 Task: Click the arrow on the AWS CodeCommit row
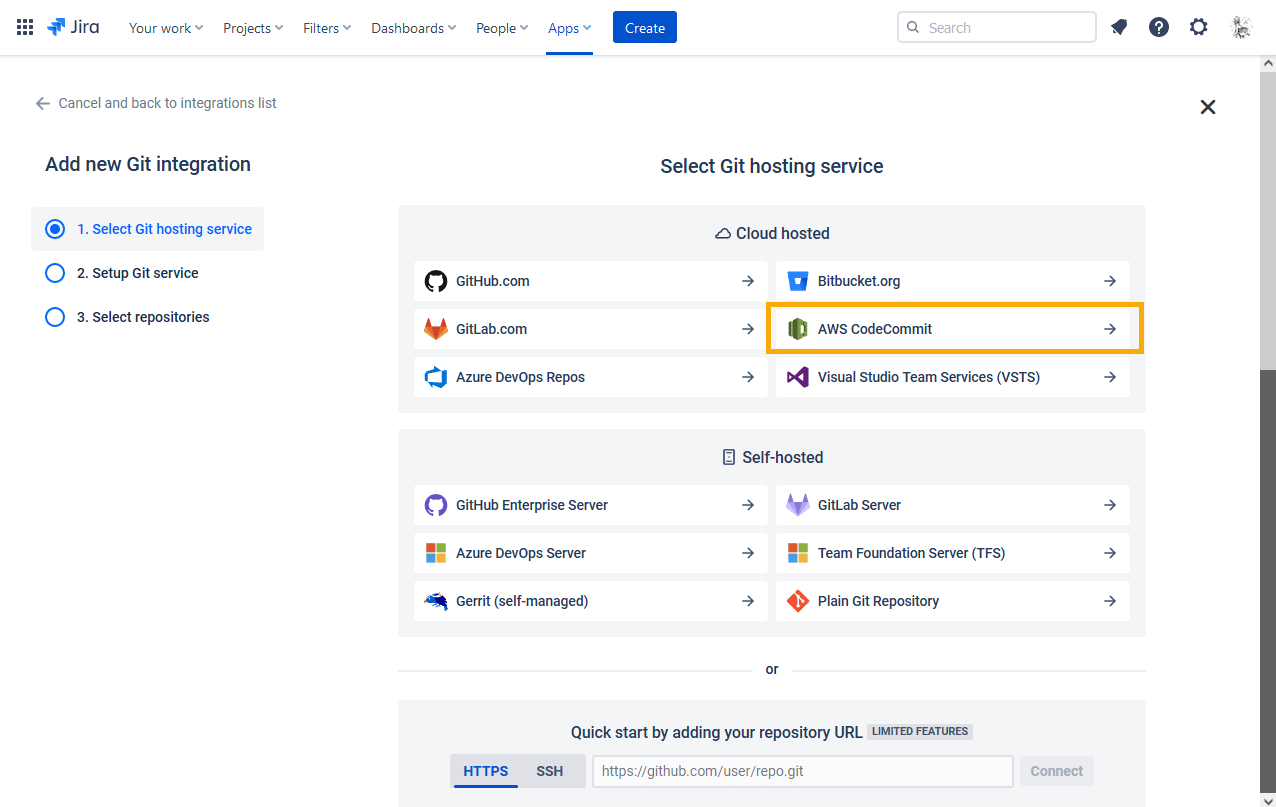coord(1110,329)
